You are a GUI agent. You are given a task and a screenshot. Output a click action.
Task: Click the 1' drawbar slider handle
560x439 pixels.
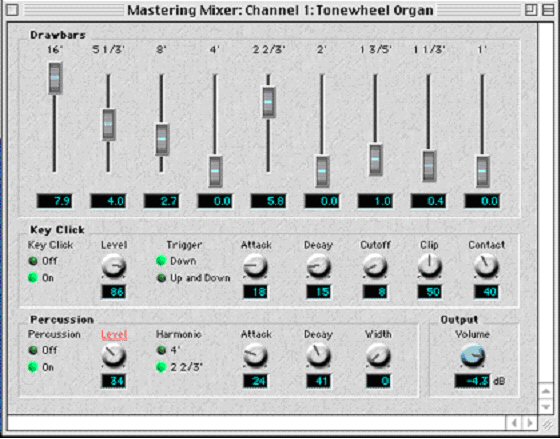[482, 171]
